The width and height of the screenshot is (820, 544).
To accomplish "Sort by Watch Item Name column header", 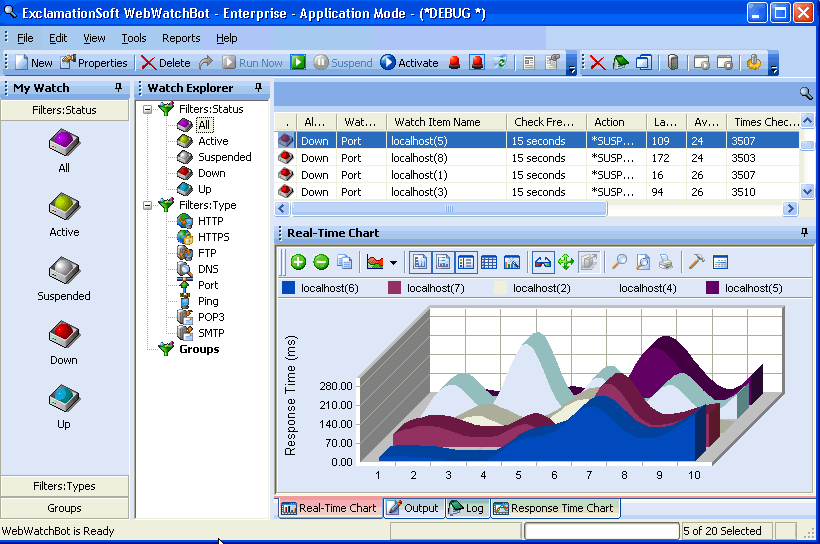I will click(447, 122).
